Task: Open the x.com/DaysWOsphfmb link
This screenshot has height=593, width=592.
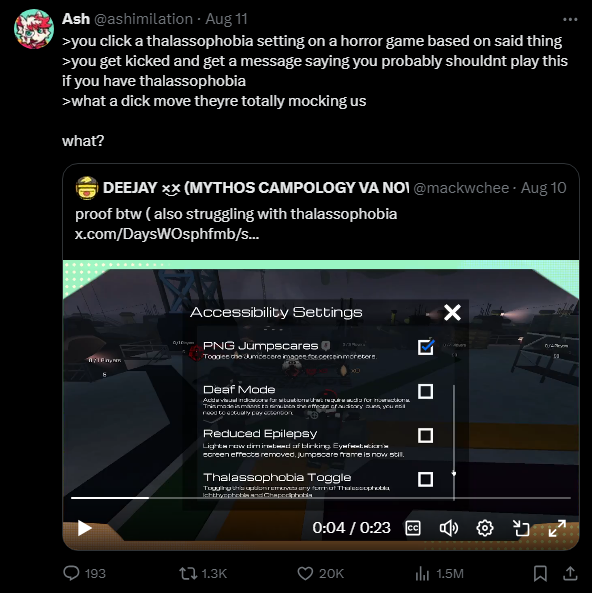Action: 167,234
